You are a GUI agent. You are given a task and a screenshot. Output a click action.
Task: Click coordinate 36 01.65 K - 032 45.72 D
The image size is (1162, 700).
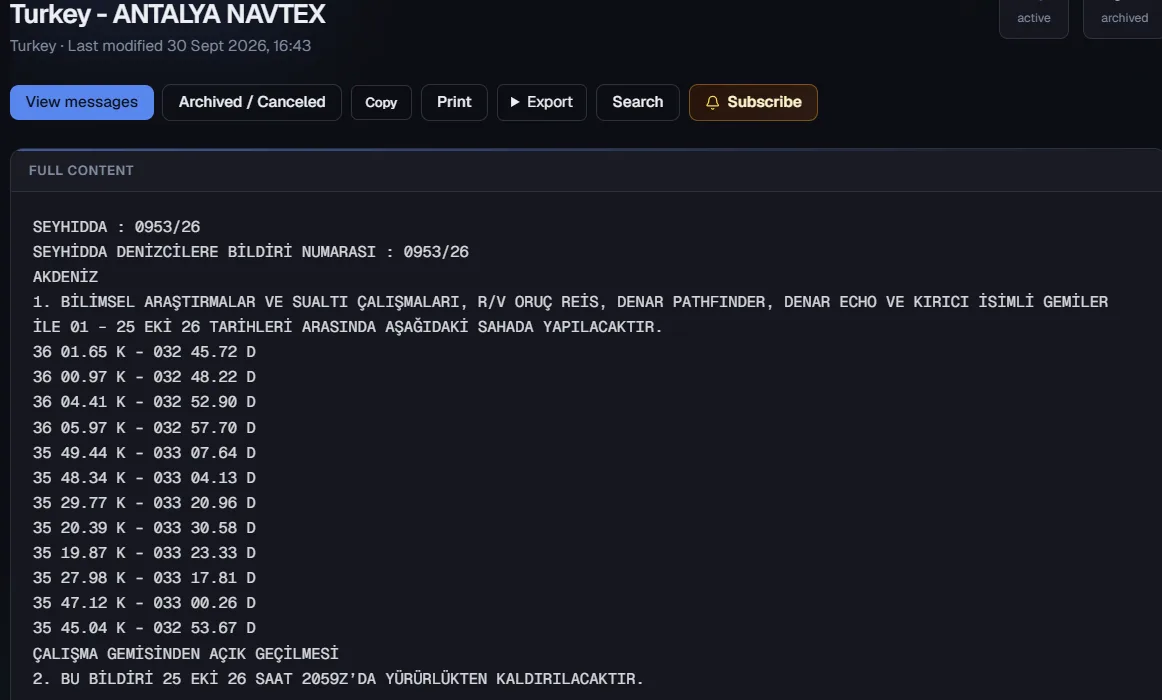pos(144,352)
